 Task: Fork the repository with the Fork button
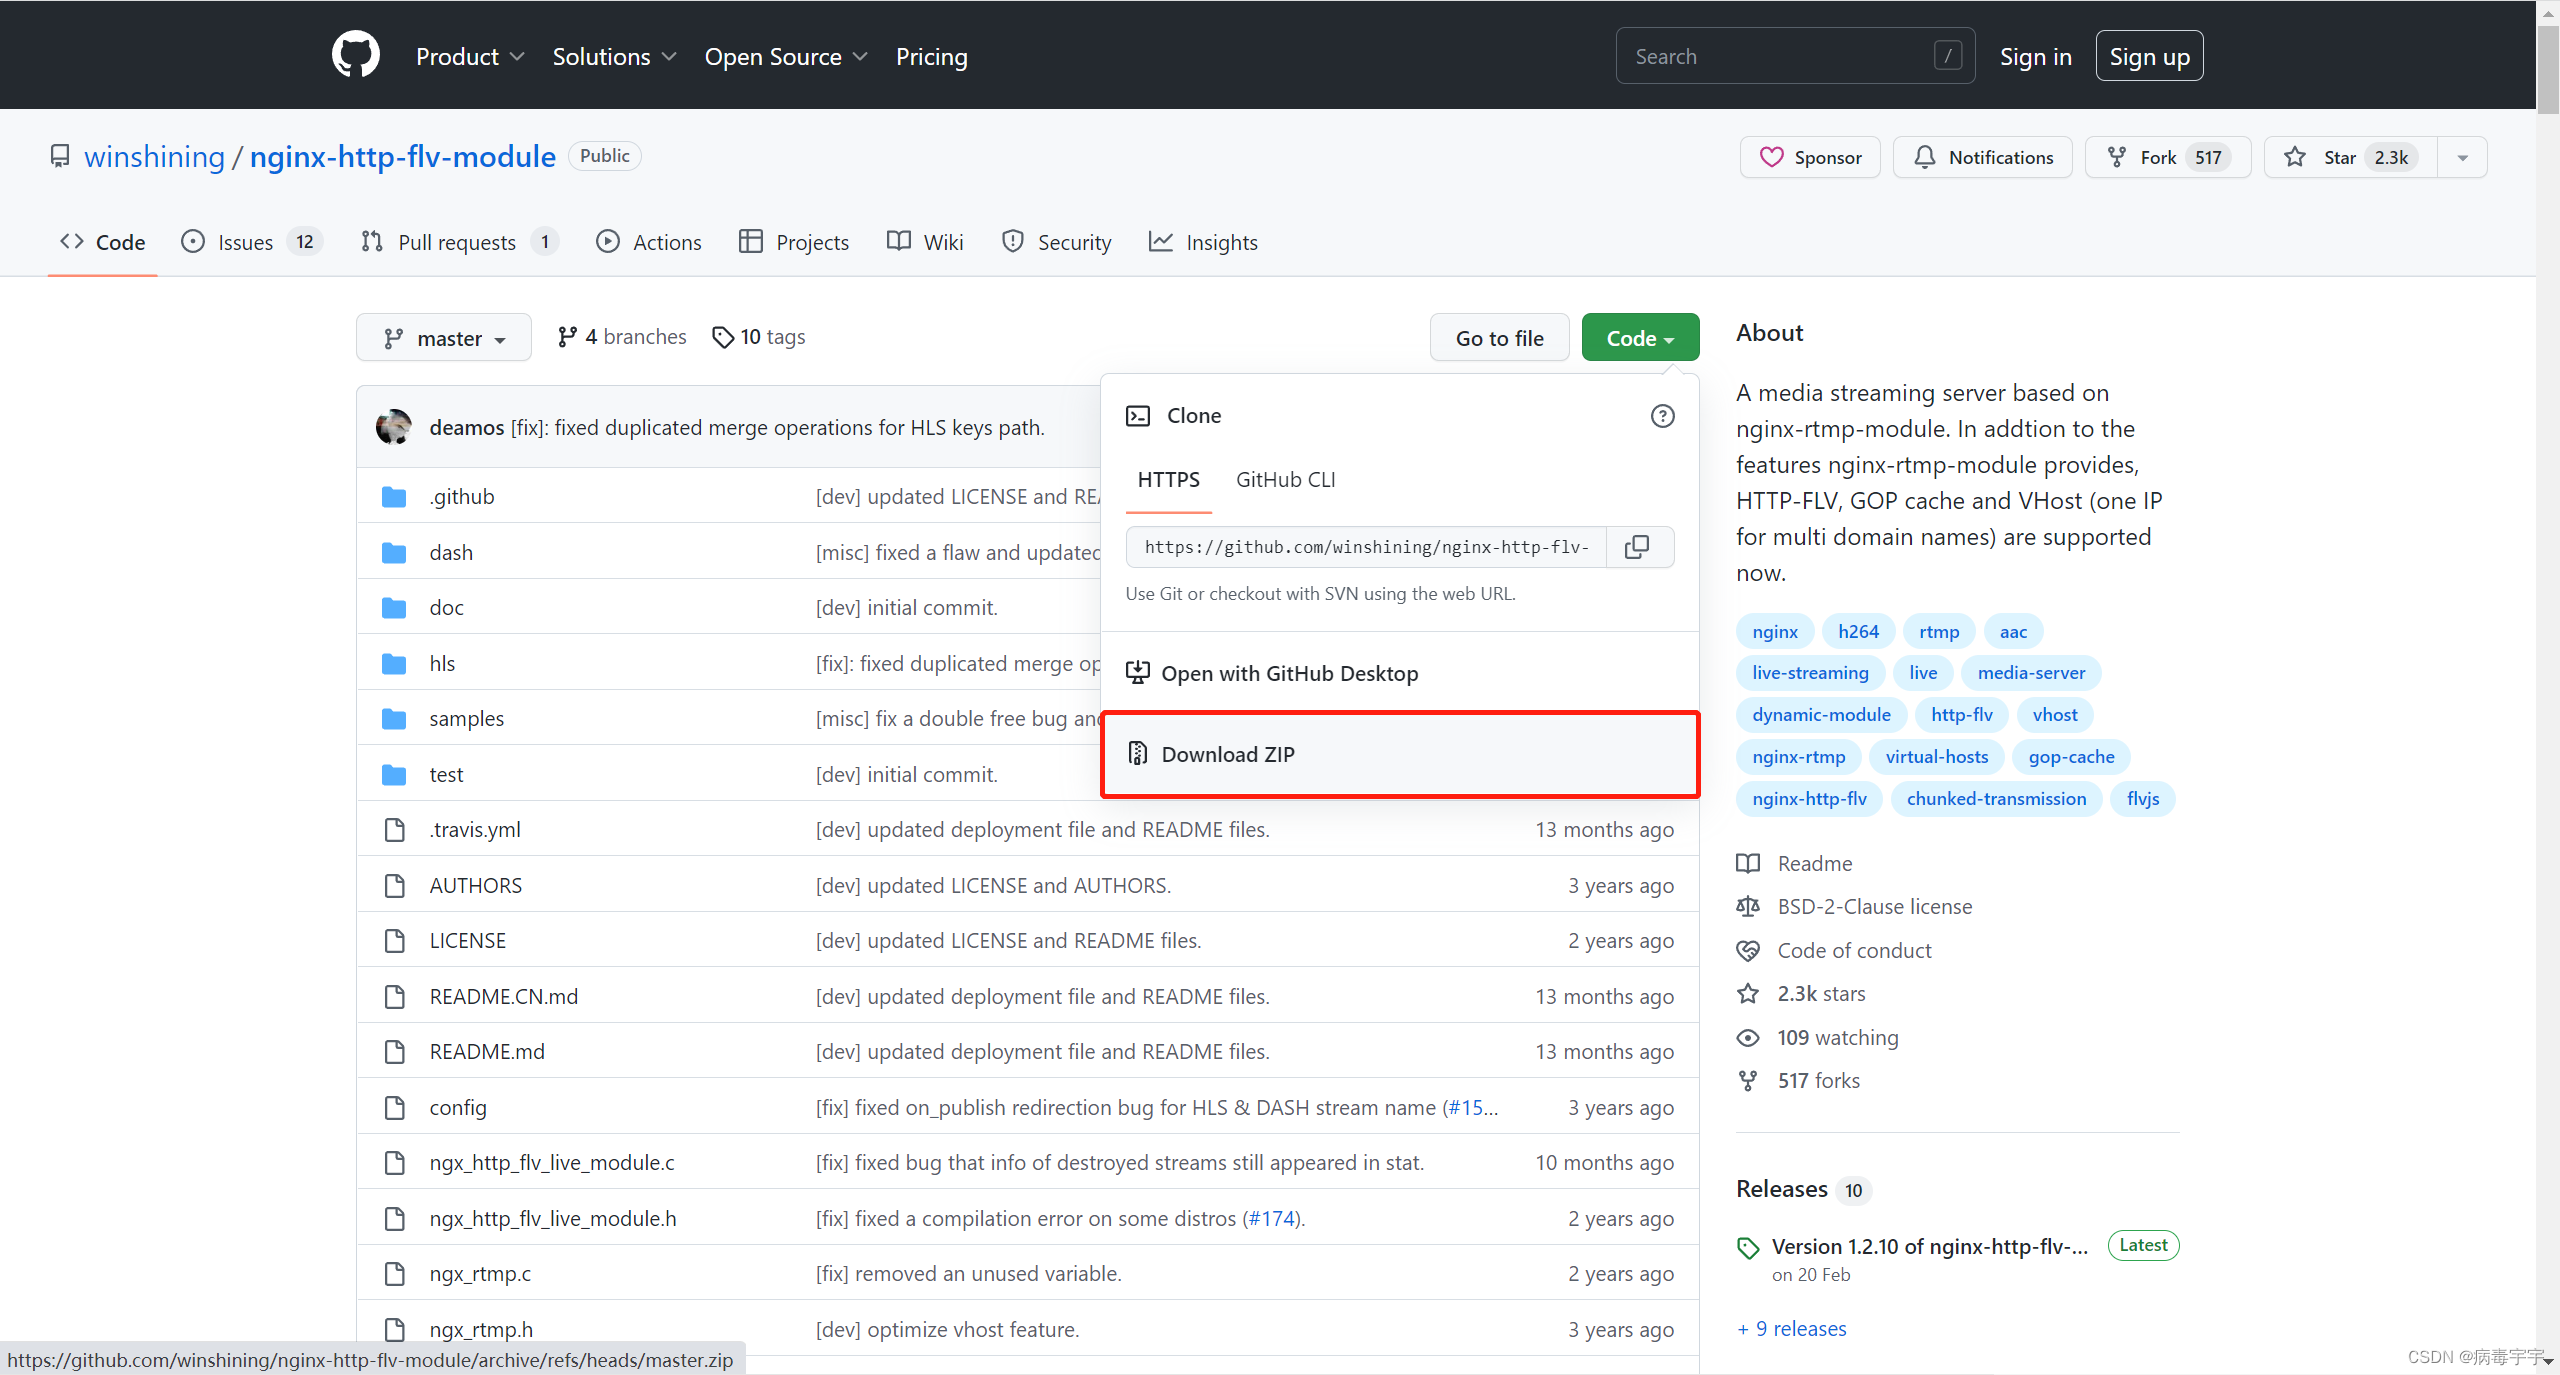click(2168, 157)
